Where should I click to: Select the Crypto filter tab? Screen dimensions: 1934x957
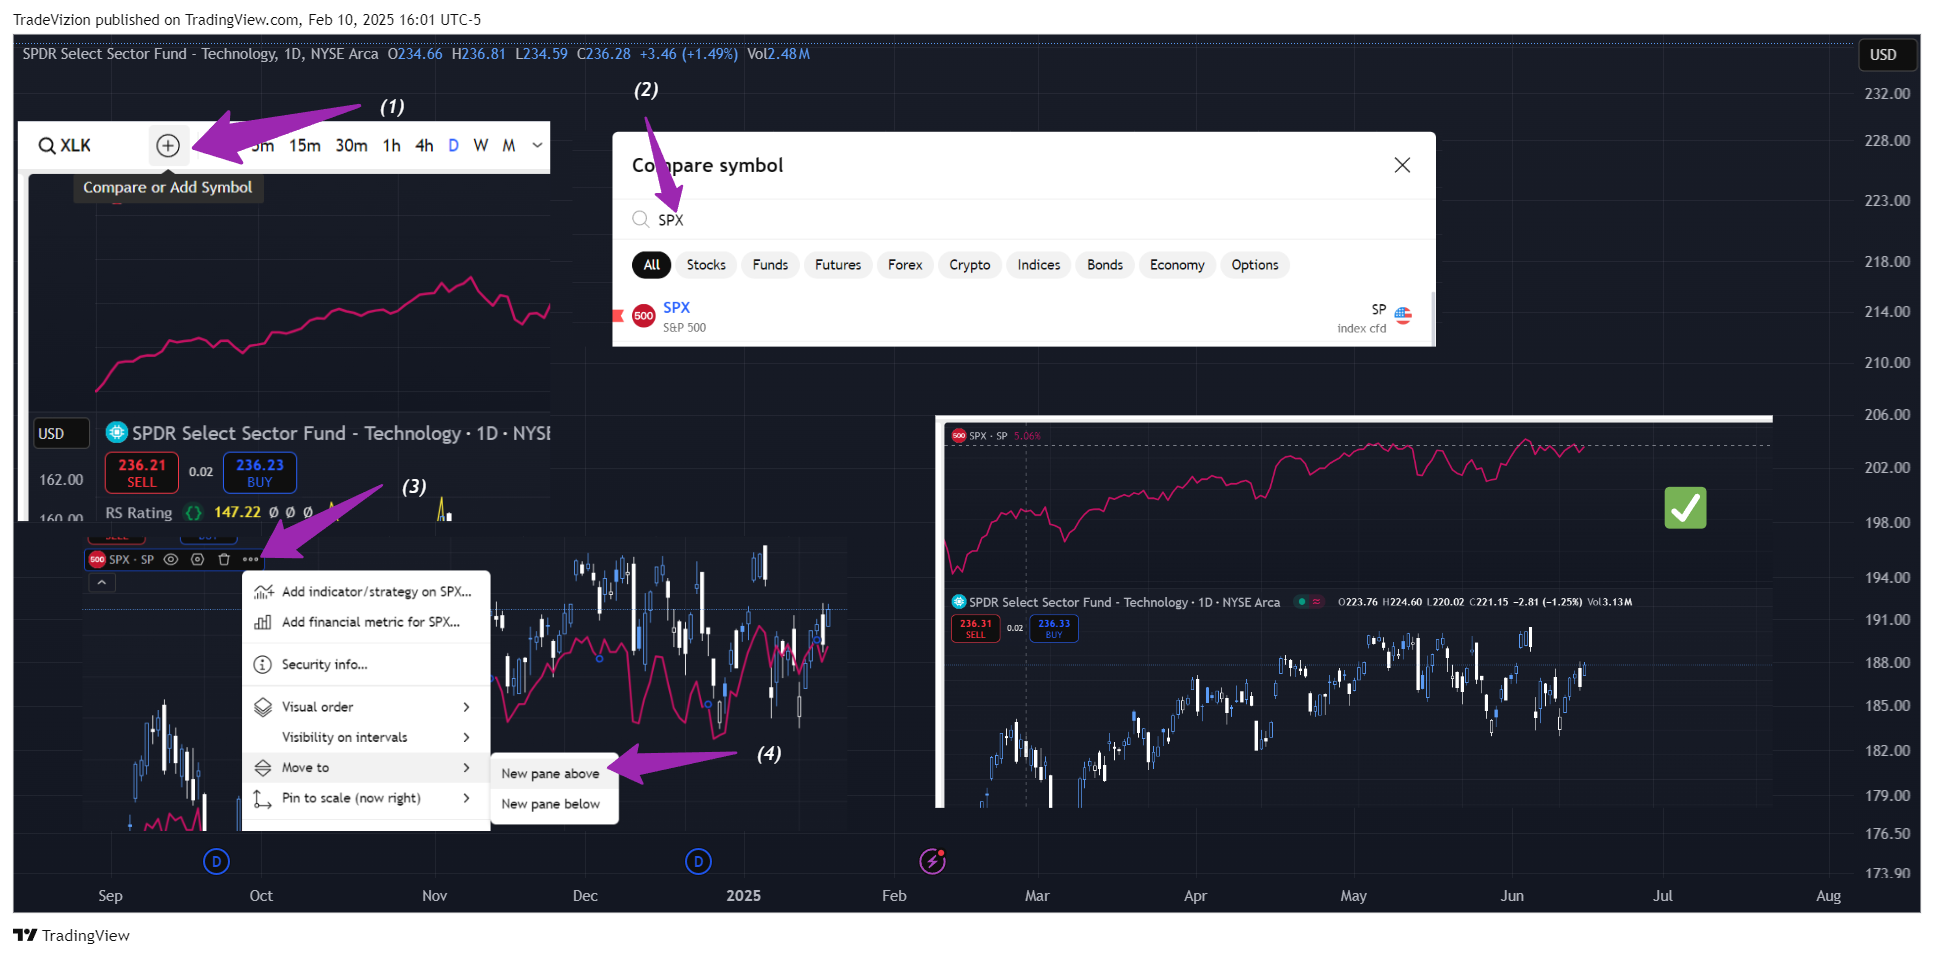click(x=970, y=265)
